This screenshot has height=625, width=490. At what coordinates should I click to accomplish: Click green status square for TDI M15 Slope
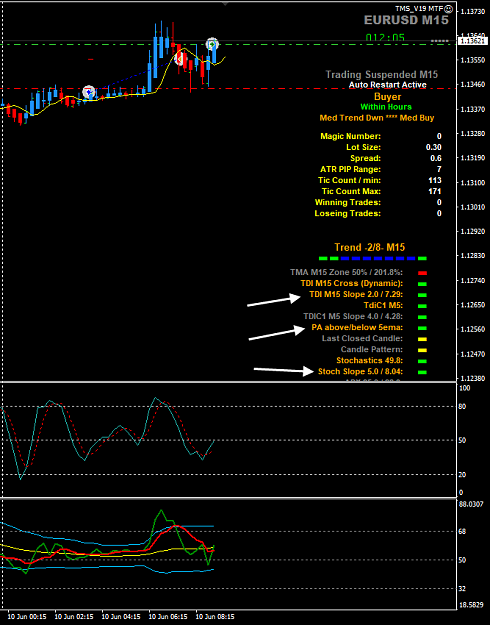point(422,295)
